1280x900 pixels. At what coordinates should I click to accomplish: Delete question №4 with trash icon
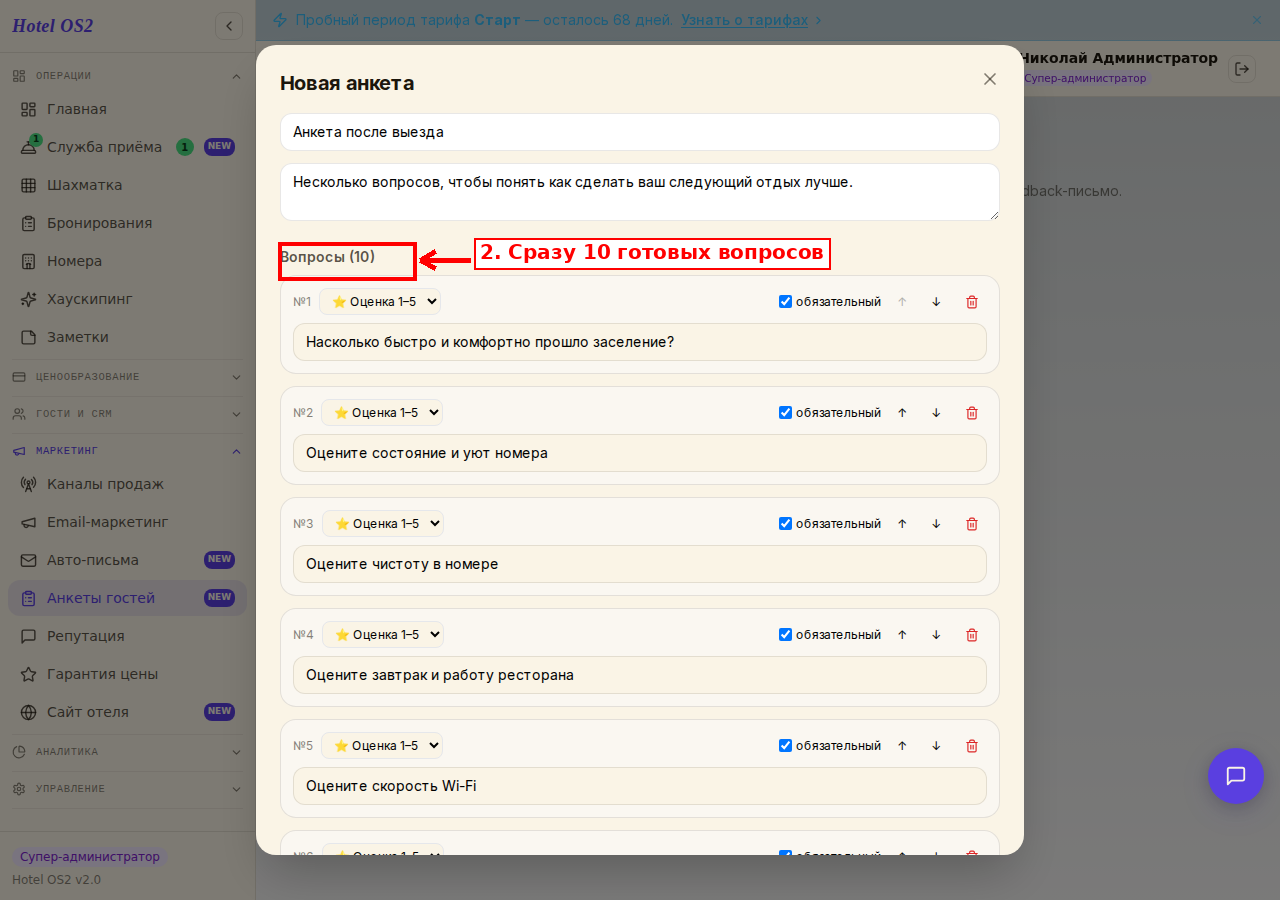click(972, 635)
